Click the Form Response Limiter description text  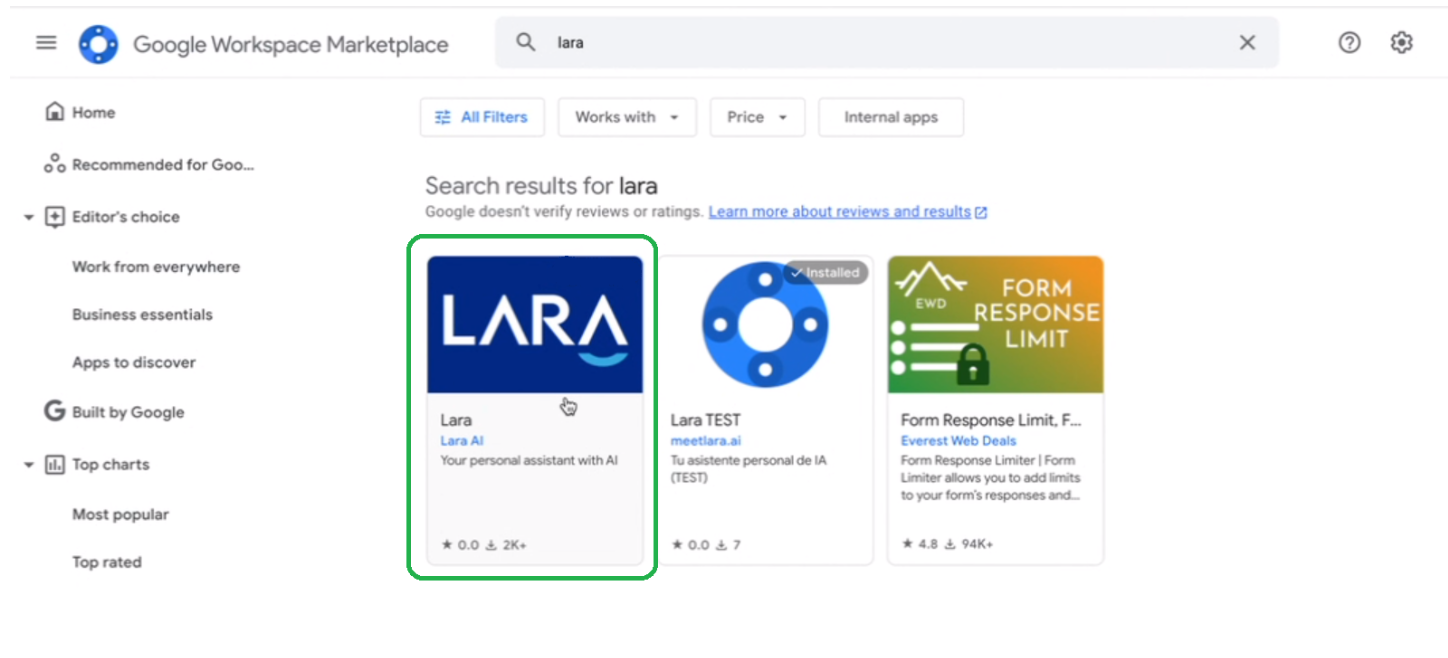point(990,478)
